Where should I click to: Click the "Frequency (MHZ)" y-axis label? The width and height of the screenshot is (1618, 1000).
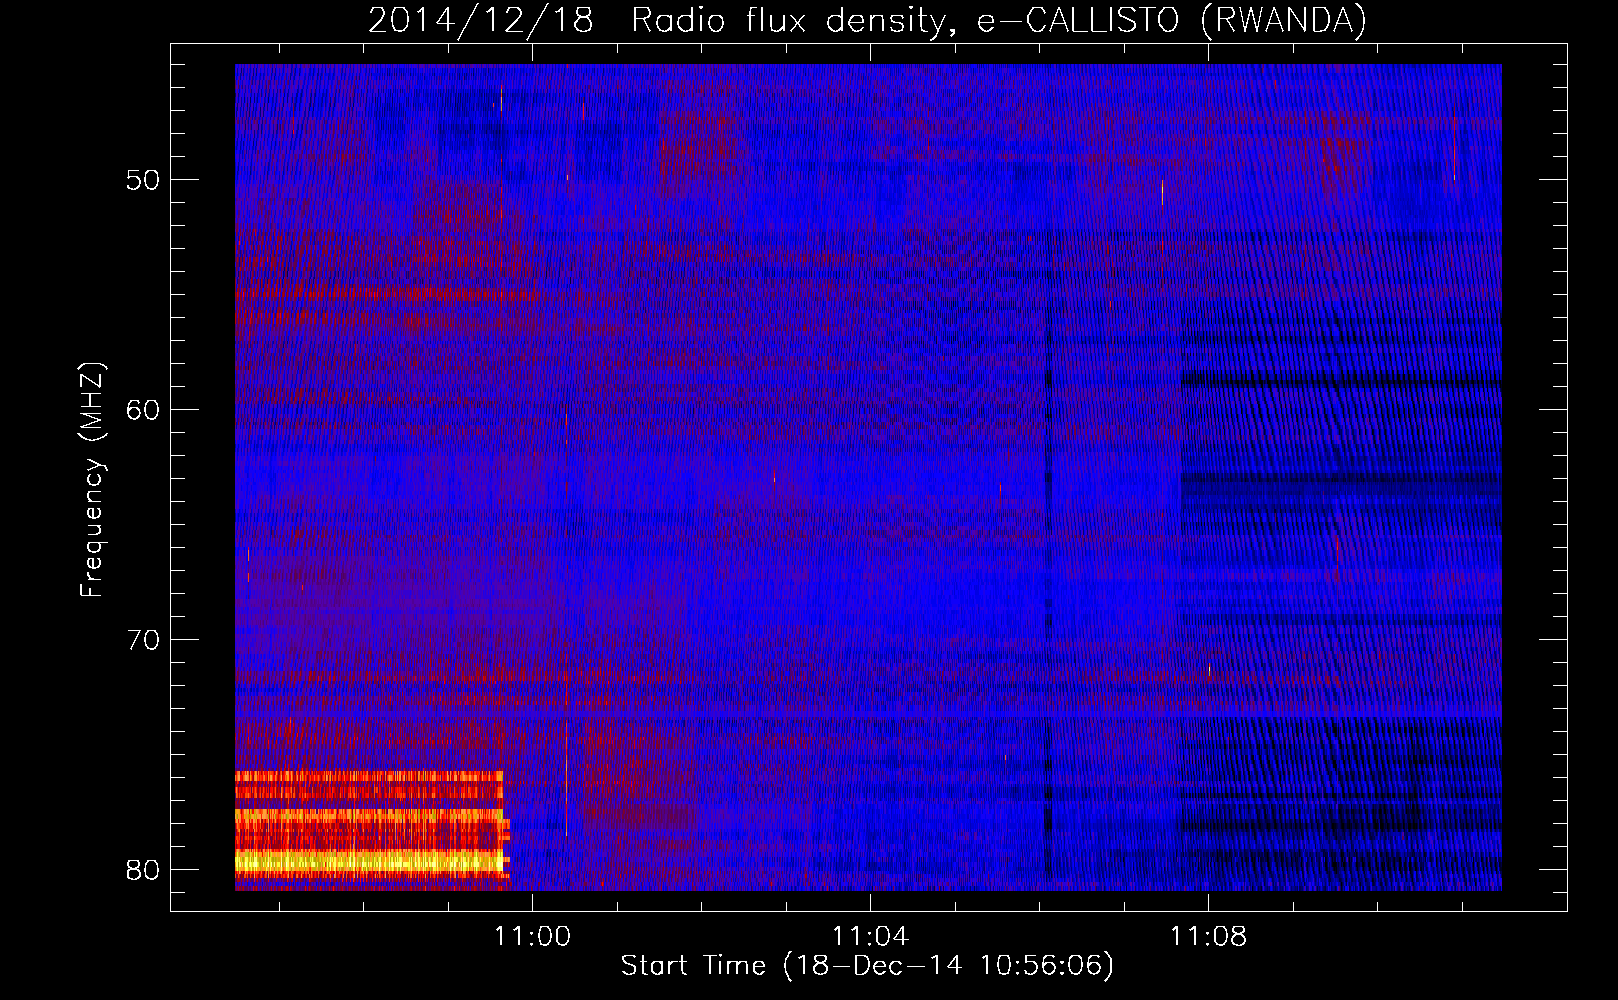[92, 479]
